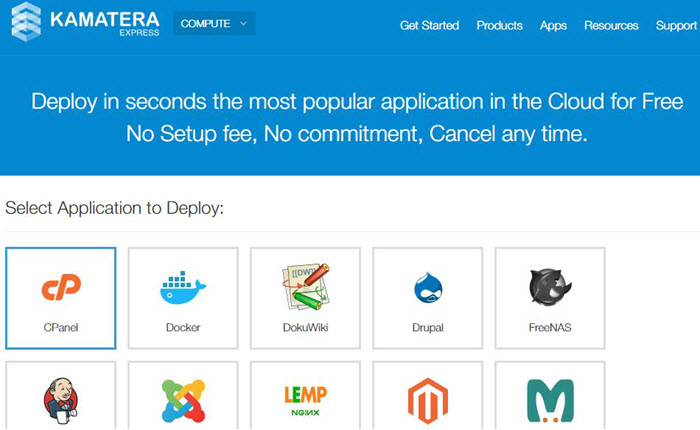Pick the DokuWiki application icon
700x430 pixels.
[x=305, y=287]
